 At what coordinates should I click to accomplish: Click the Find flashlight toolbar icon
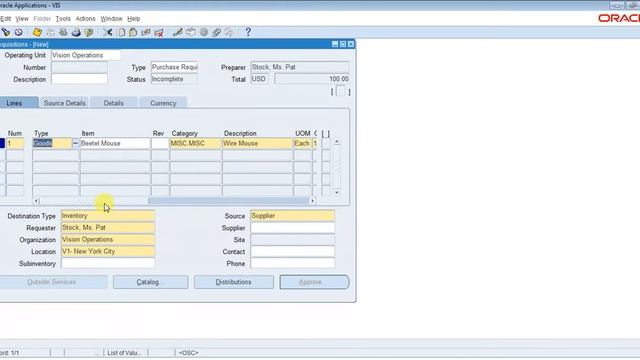click(x=6, y=32)
